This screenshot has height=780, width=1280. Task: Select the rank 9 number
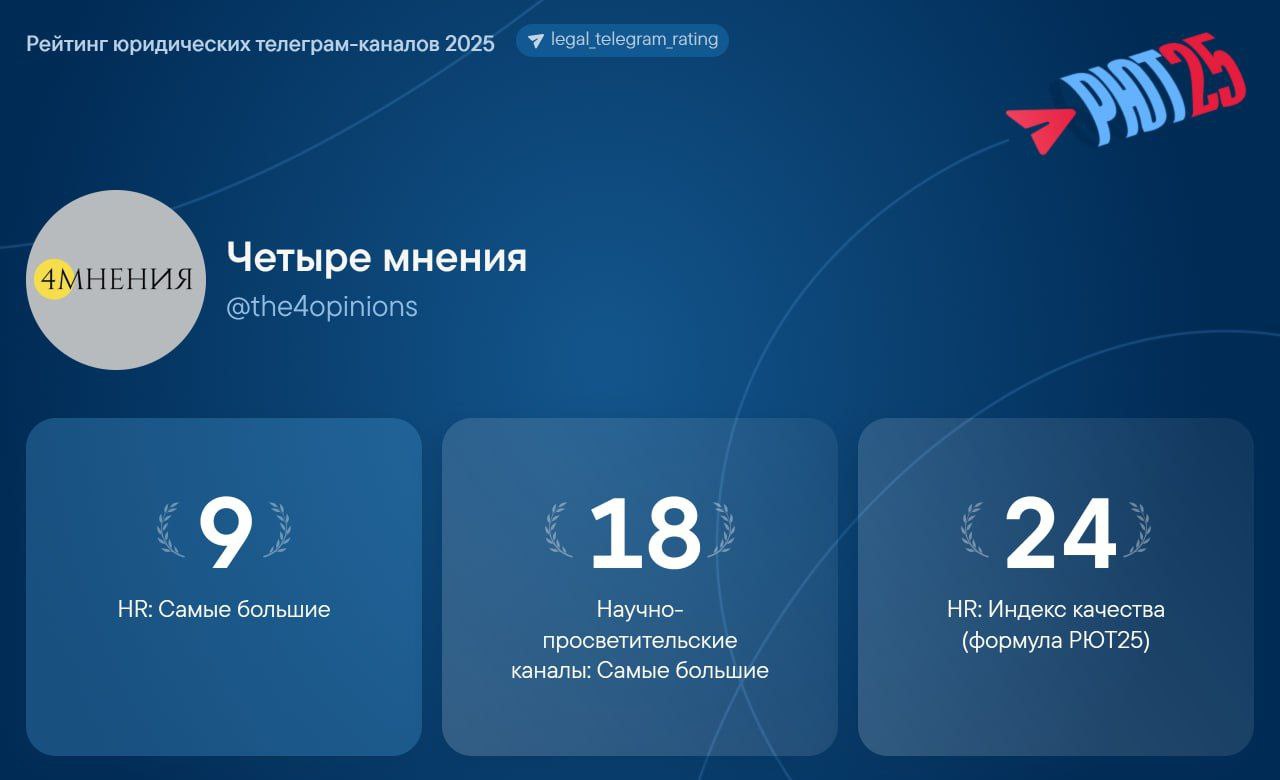coord(225,534)
